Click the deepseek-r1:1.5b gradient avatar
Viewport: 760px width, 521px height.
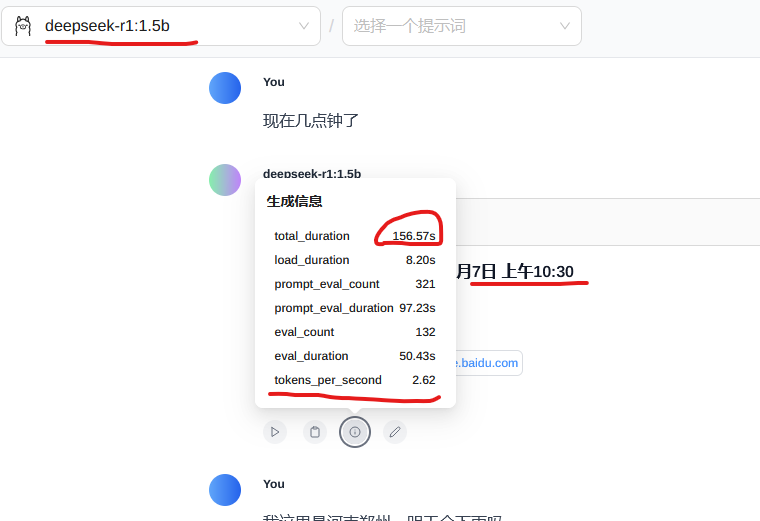225,180
